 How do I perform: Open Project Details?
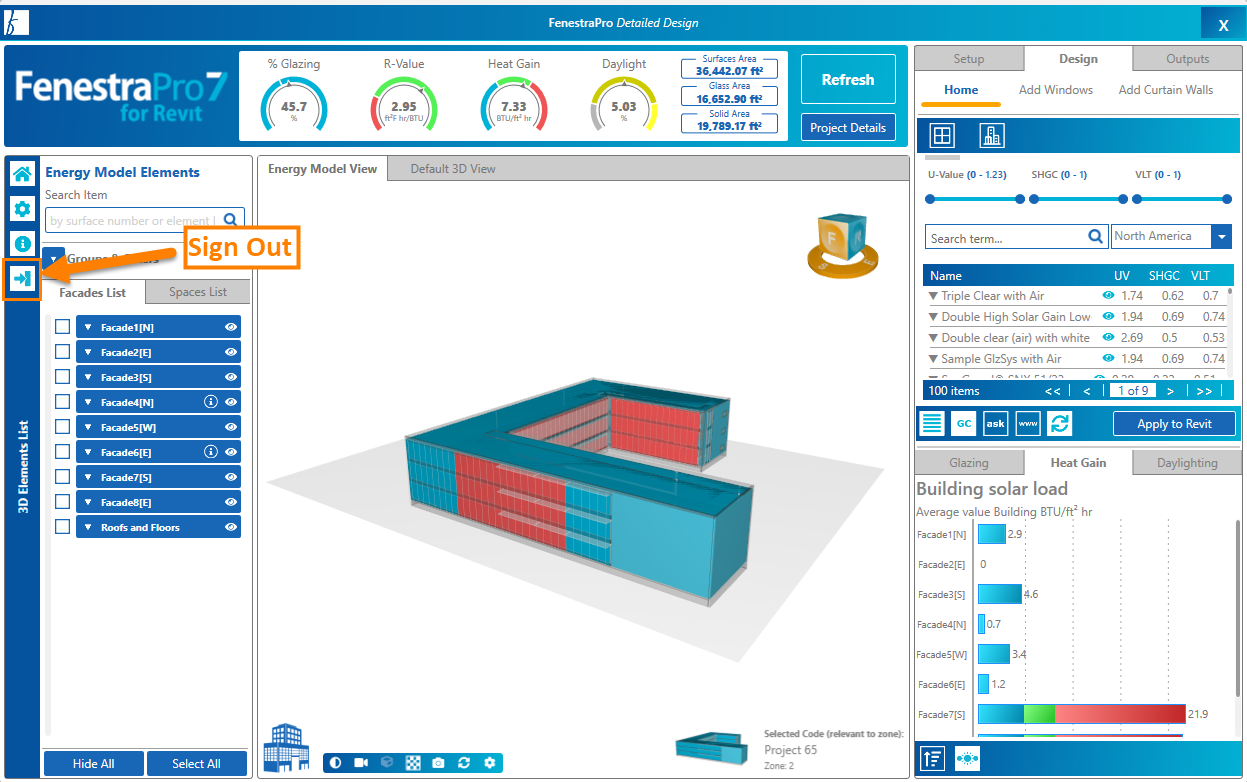click(x=848, y=128)
